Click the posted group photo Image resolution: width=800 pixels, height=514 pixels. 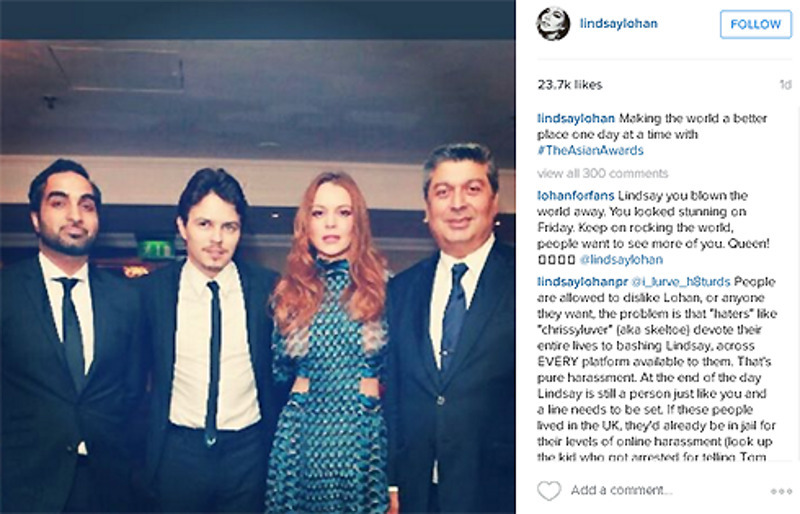coord(258,257)
